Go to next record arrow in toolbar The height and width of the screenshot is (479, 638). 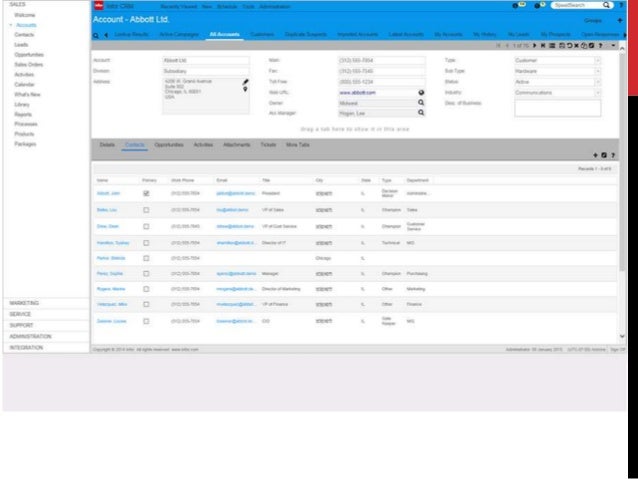(535, 46)
